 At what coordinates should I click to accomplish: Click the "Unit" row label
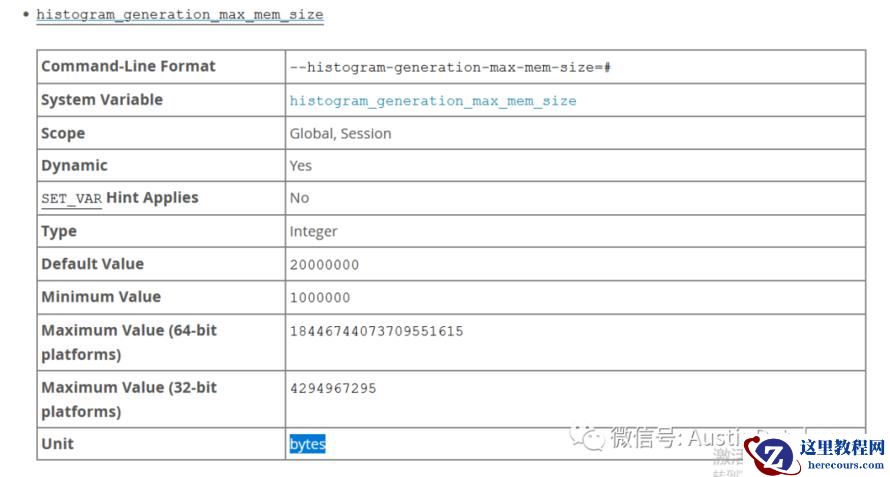(x=57, y=444)
